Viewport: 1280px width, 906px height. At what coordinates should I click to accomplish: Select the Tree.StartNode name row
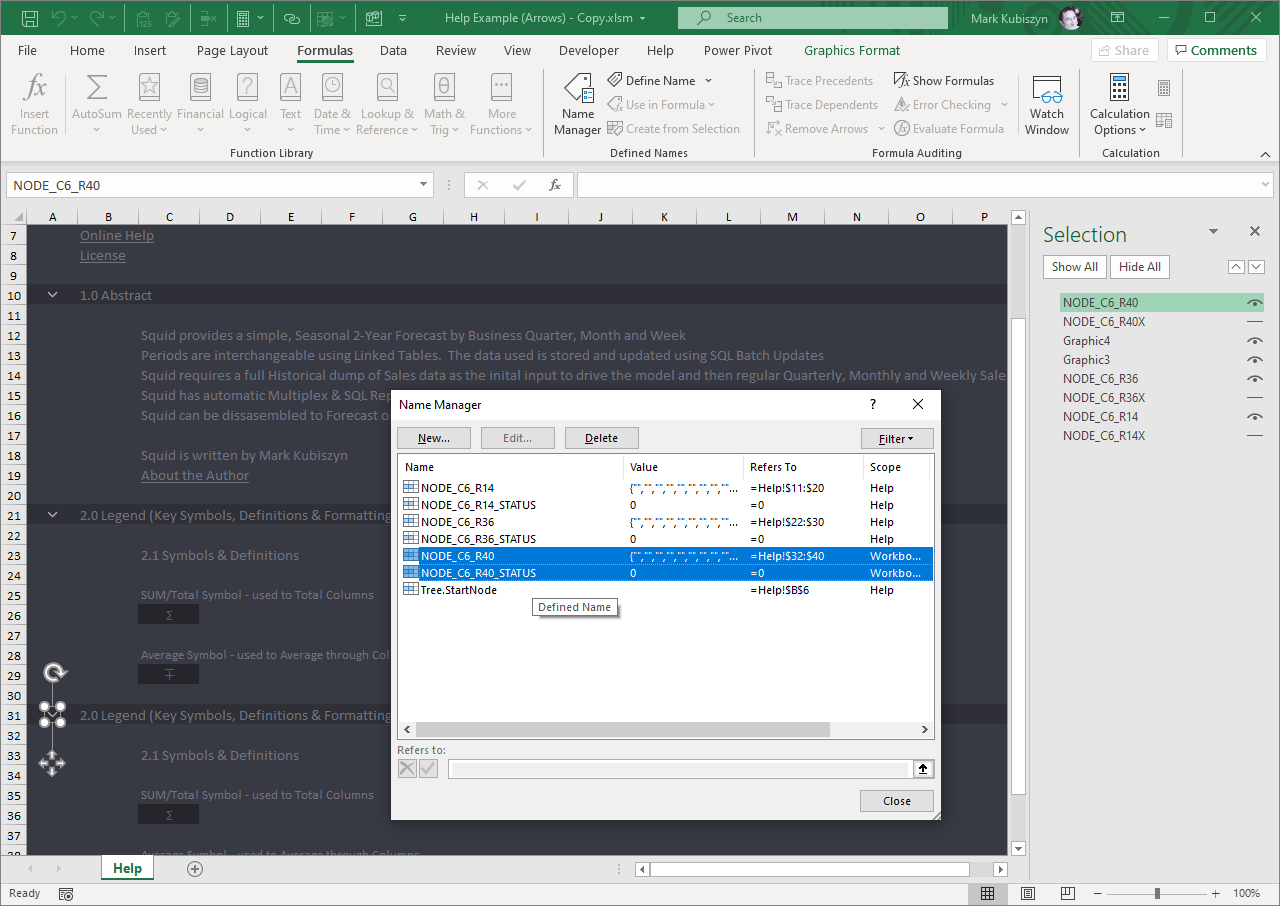(x=459, y=590)
